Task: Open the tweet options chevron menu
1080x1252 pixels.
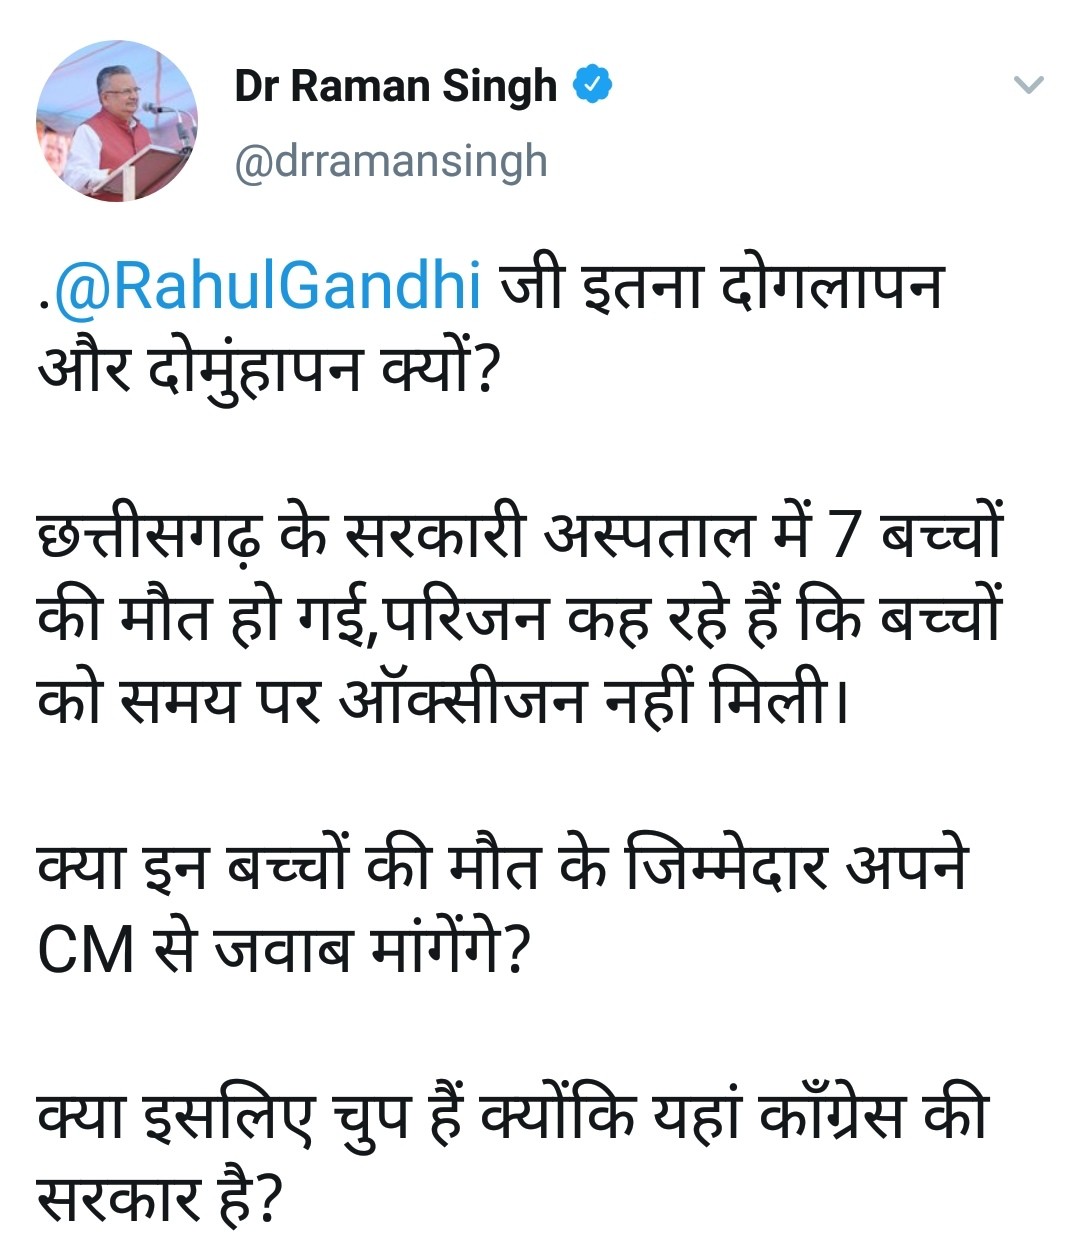Action: coord(1028,86)
